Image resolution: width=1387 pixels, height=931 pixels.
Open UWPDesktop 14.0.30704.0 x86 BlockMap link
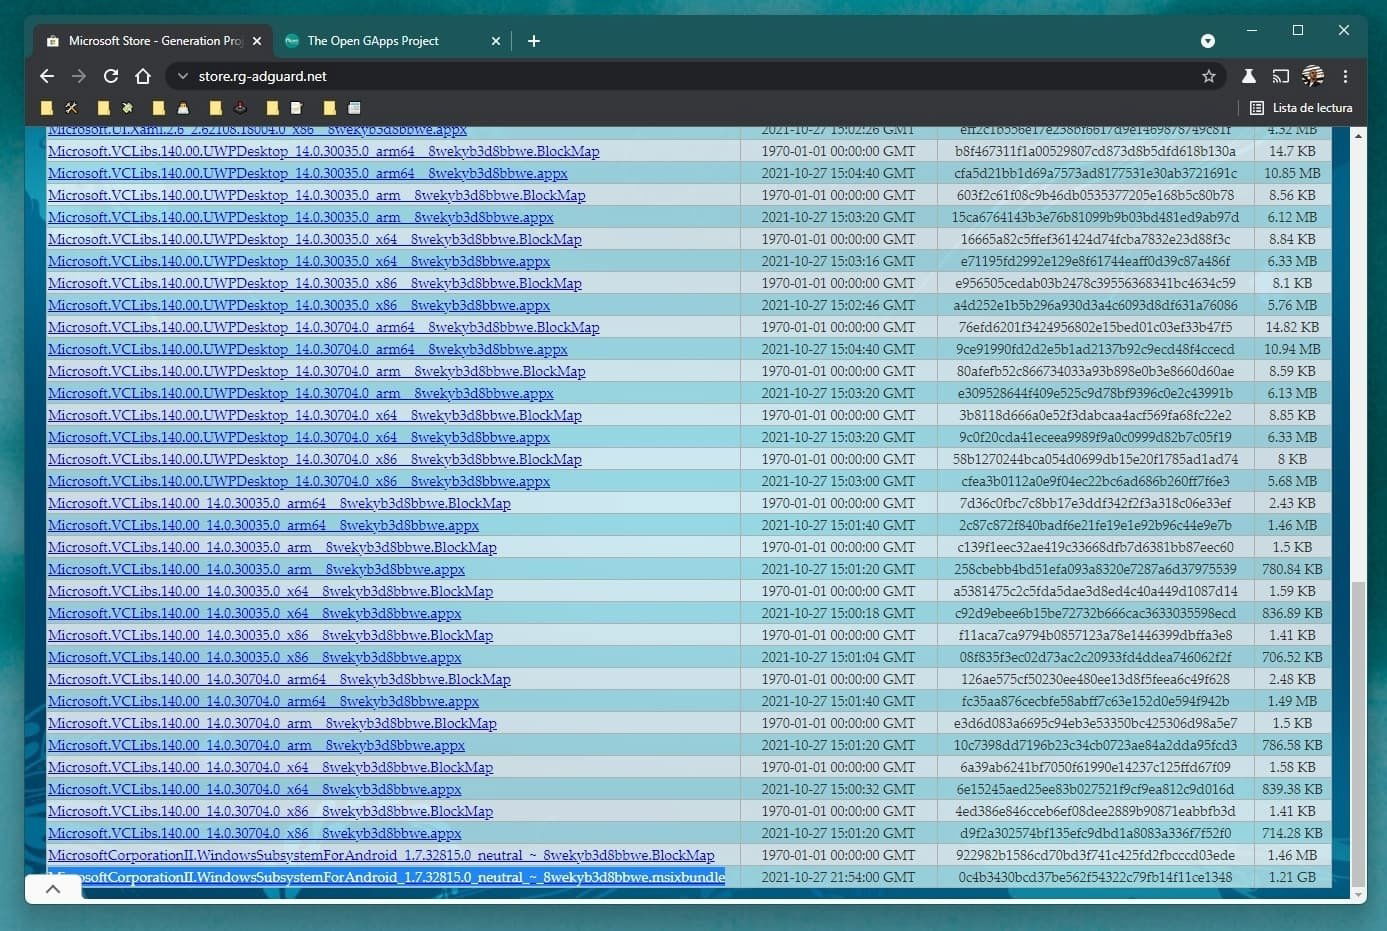coord(315,459)
